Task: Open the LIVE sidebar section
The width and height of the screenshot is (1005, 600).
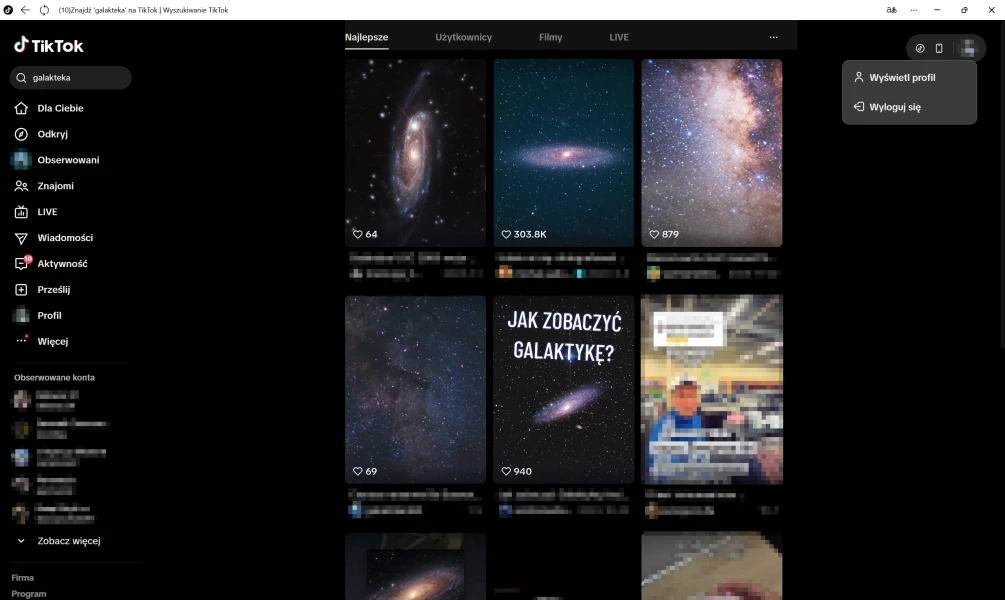Action: (x=47, y=212)
